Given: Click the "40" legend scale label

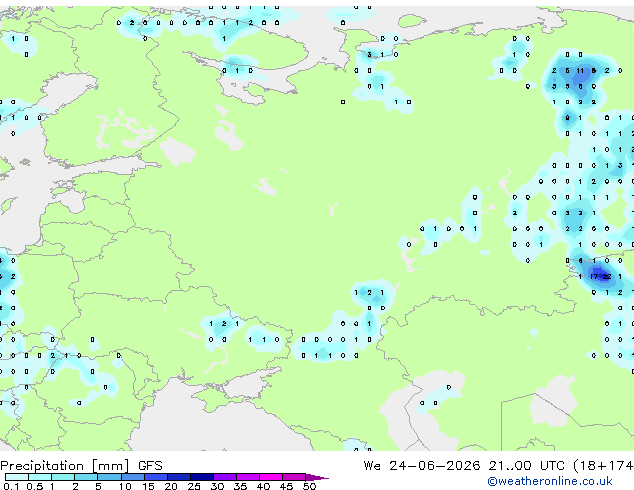Looking at the screenshot, I should 264,486.
